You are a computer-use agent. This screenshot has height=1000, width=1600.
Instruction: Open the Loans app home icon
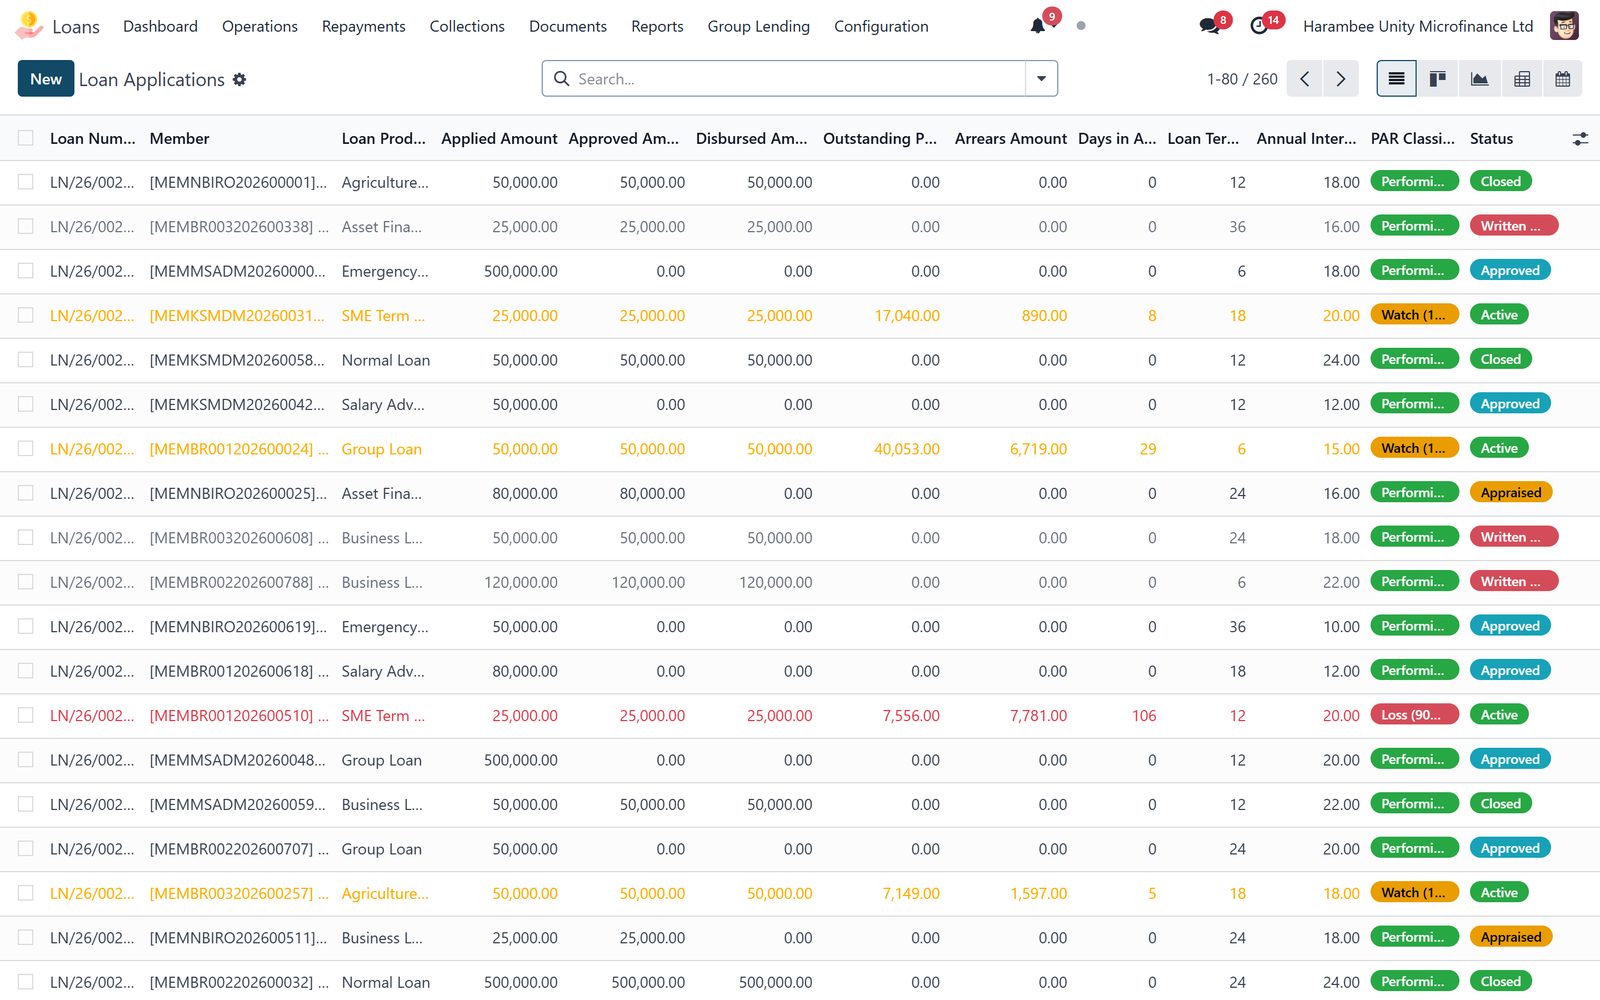point(29,26)
